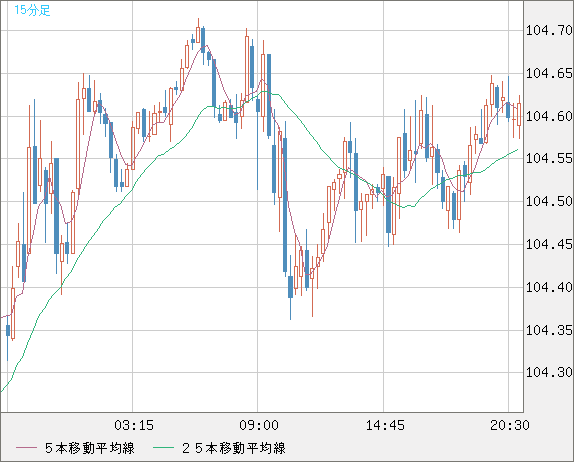Image resolution: width=574 pixels, height=462 pixels.
Task: Click the green 25-period legend line sample
Action: coord(163,448)
